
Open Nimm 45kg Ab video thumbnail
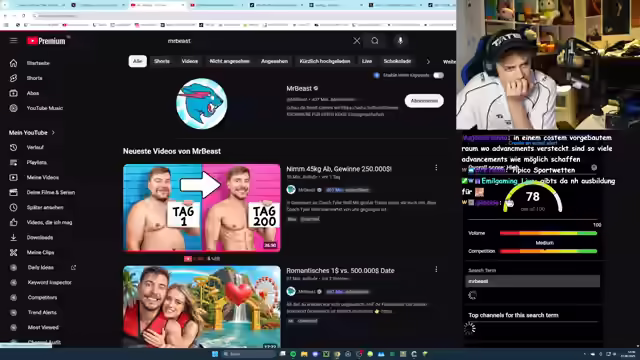[202, 207]
